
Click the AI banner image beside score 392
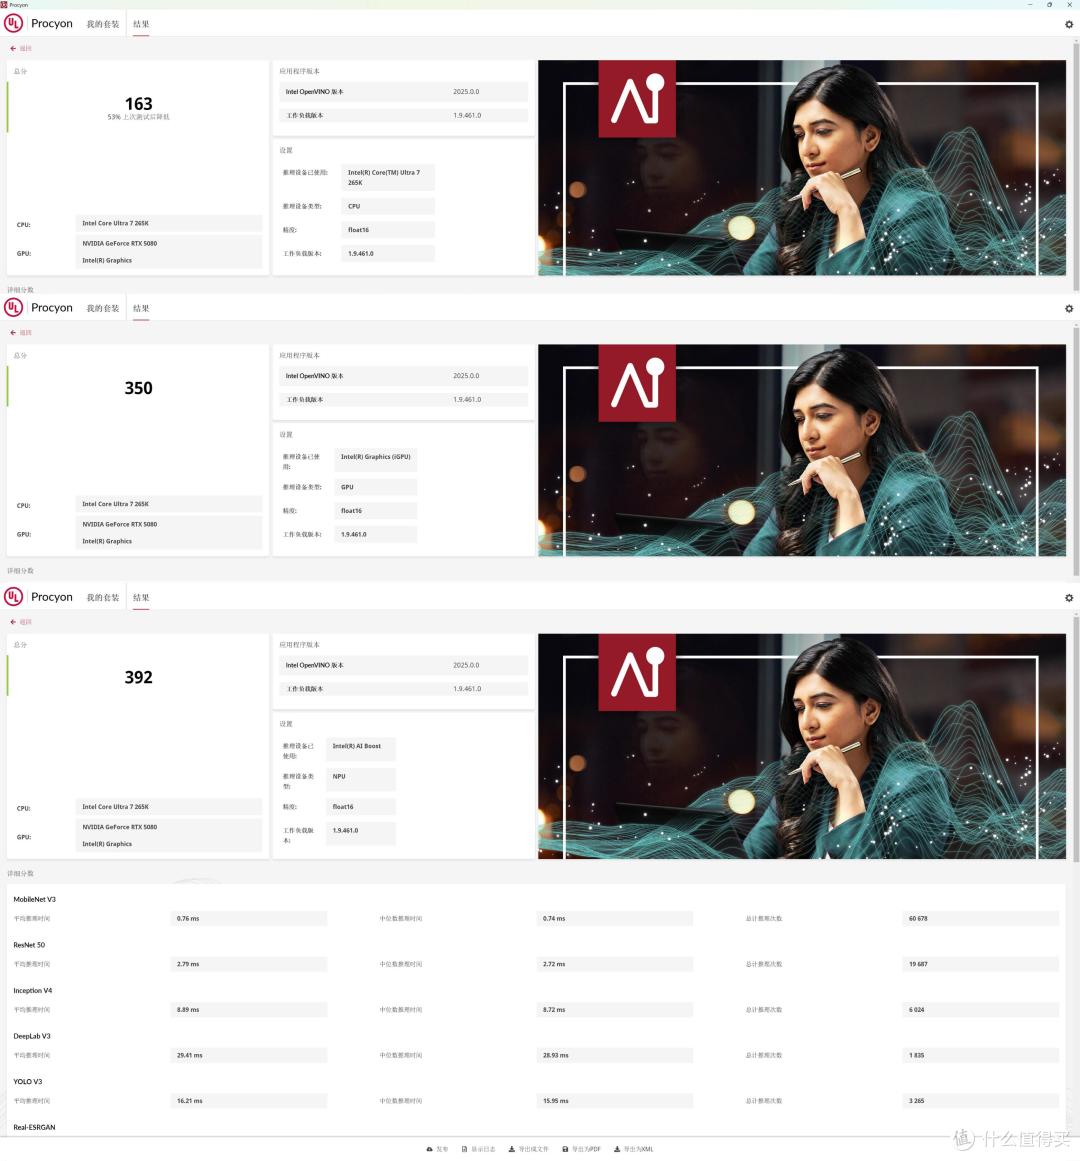coord(802,746)
